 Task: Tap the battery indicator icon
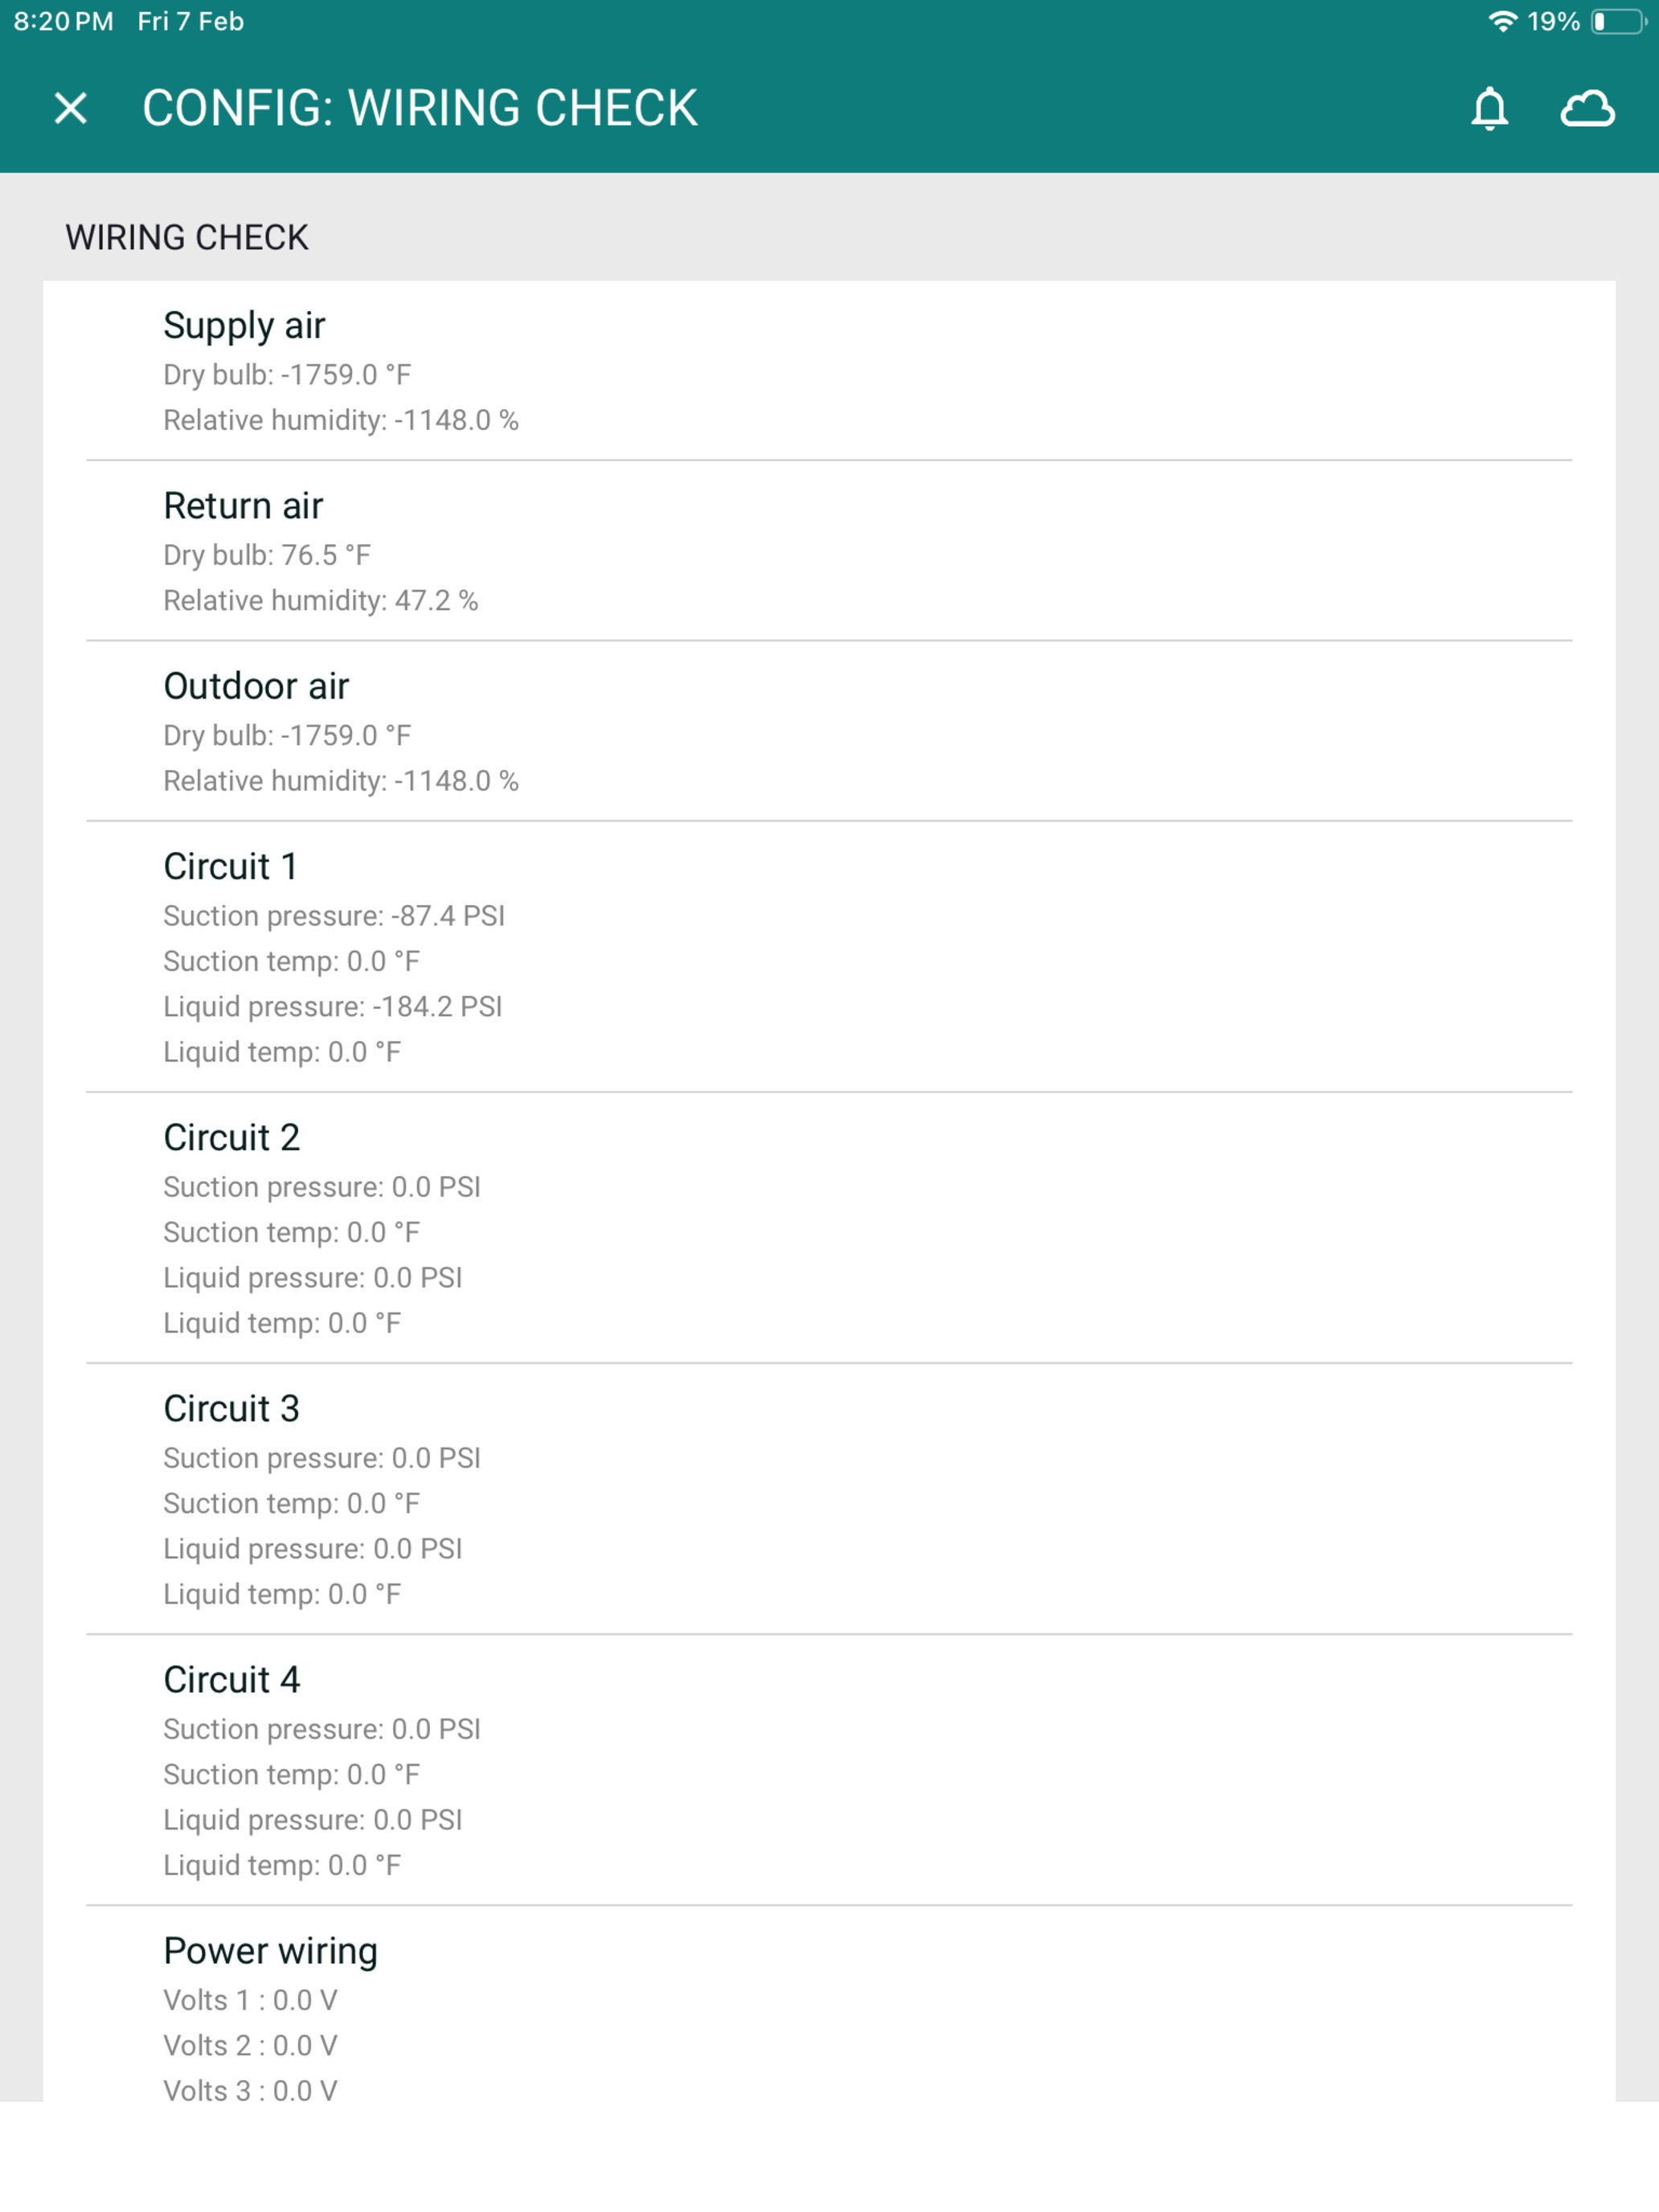(1619, 21)
